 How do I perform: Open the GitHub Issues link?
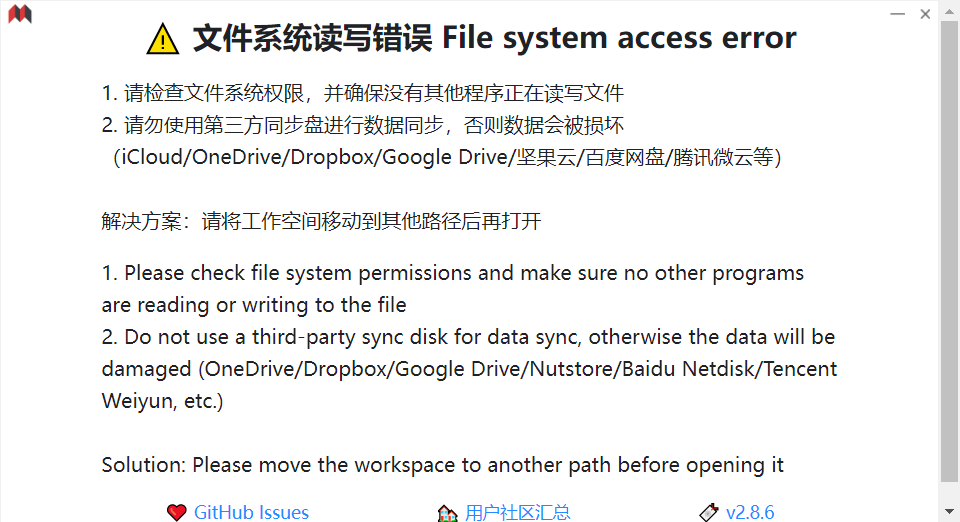[x=251, y=512]
